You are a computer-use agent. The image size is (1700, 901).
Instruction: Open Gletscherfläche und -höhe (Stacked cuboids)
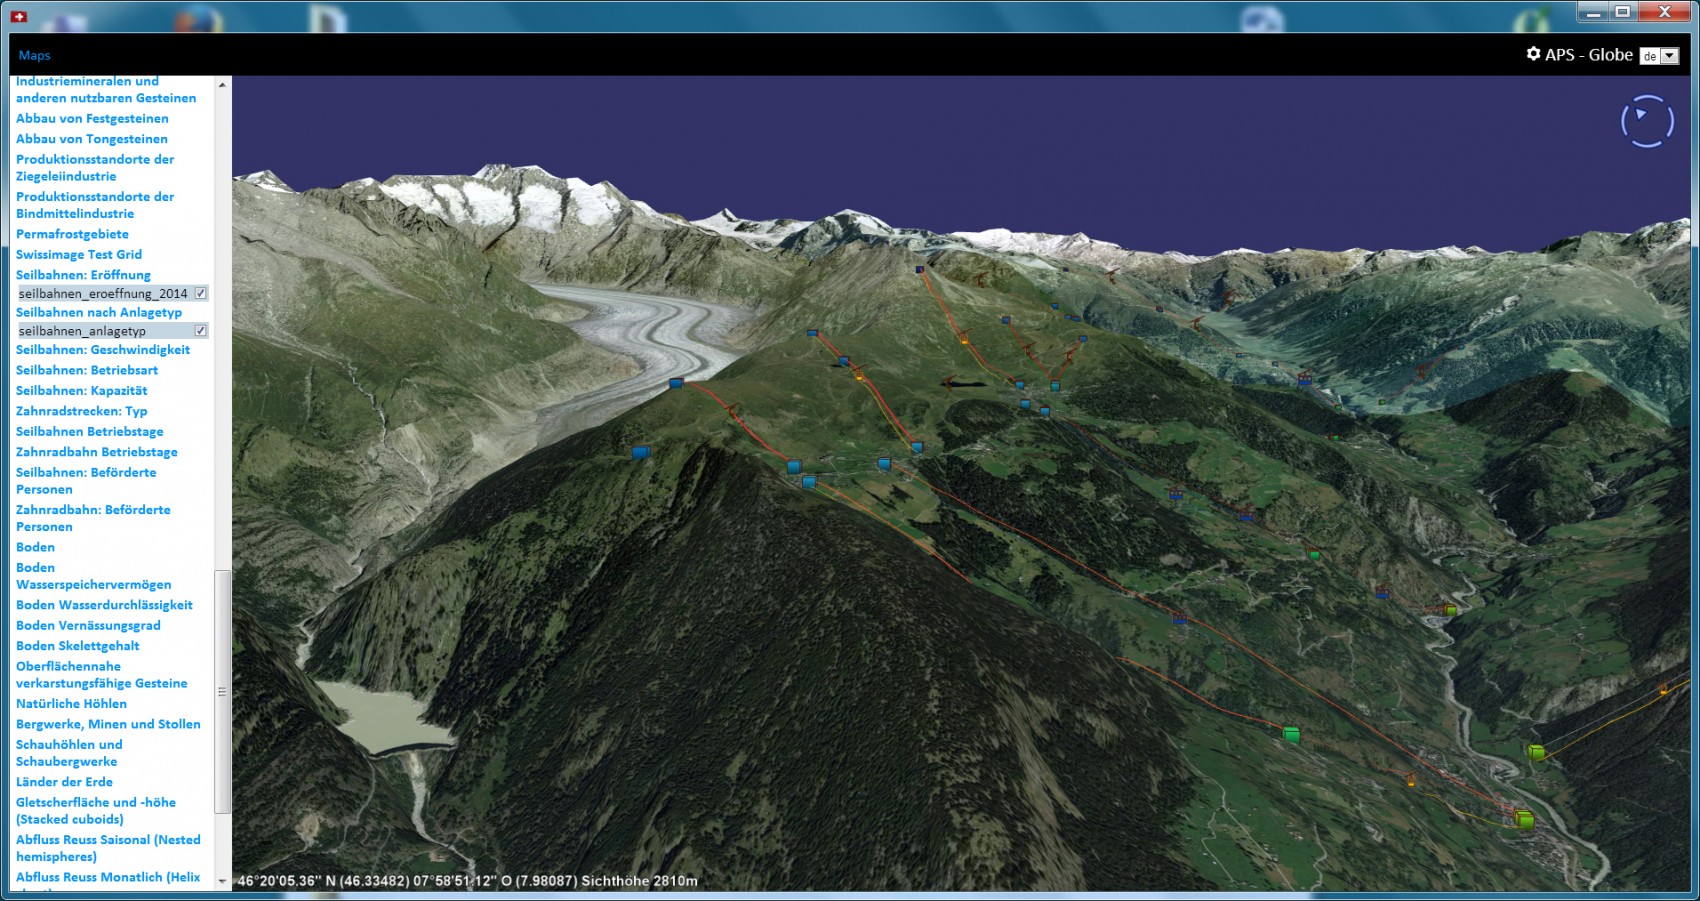tap(96, 810)
